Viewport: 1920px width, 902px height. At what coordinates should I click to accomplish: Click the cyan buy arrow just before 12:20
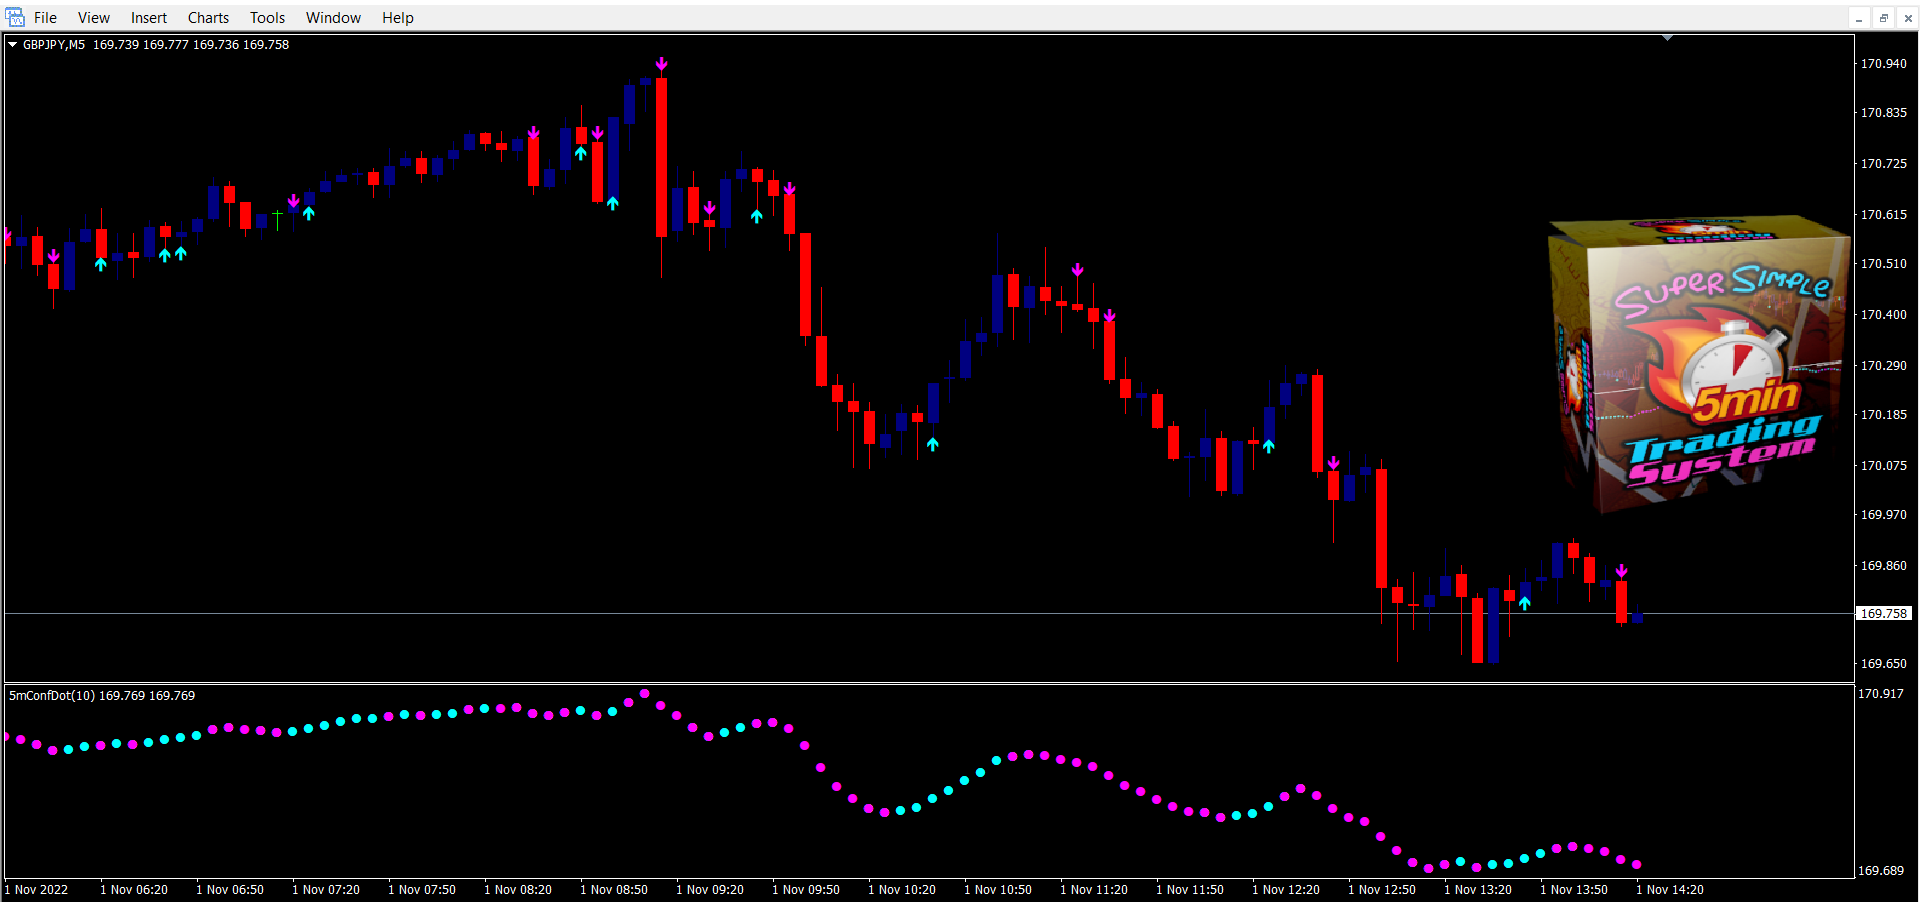point(1268,446)
